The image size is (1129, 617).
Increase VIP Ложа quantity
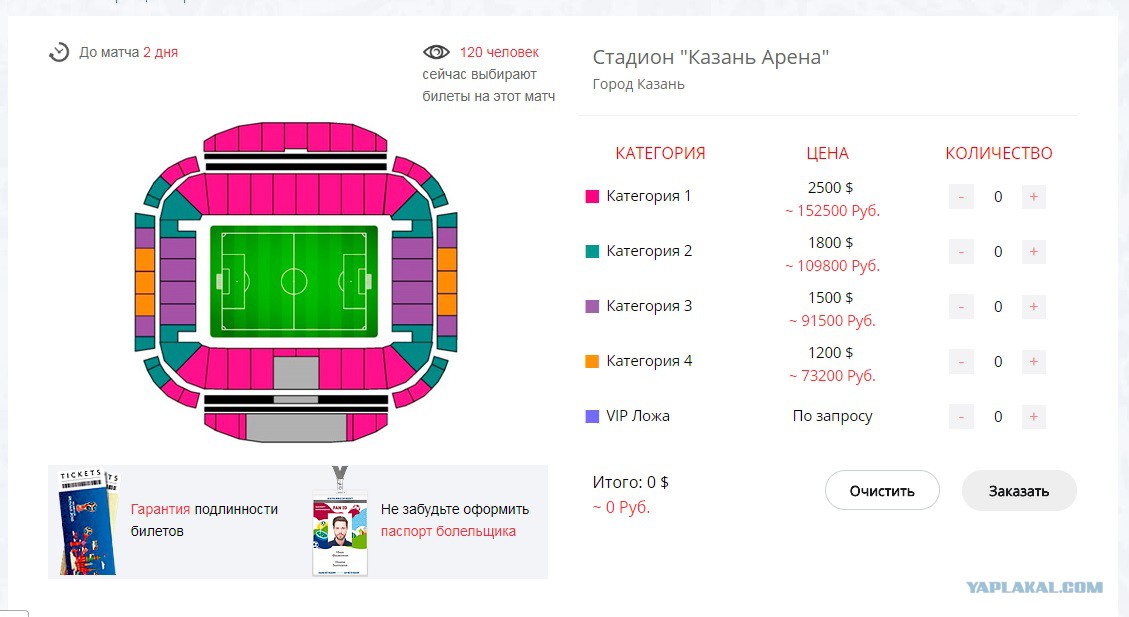pyautogui.click(x=1033, y=416)
